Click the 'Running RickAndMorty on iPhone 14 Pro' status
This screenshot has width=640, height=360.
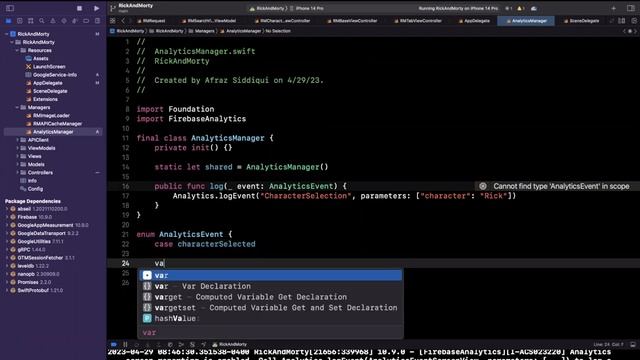[458, 8]
